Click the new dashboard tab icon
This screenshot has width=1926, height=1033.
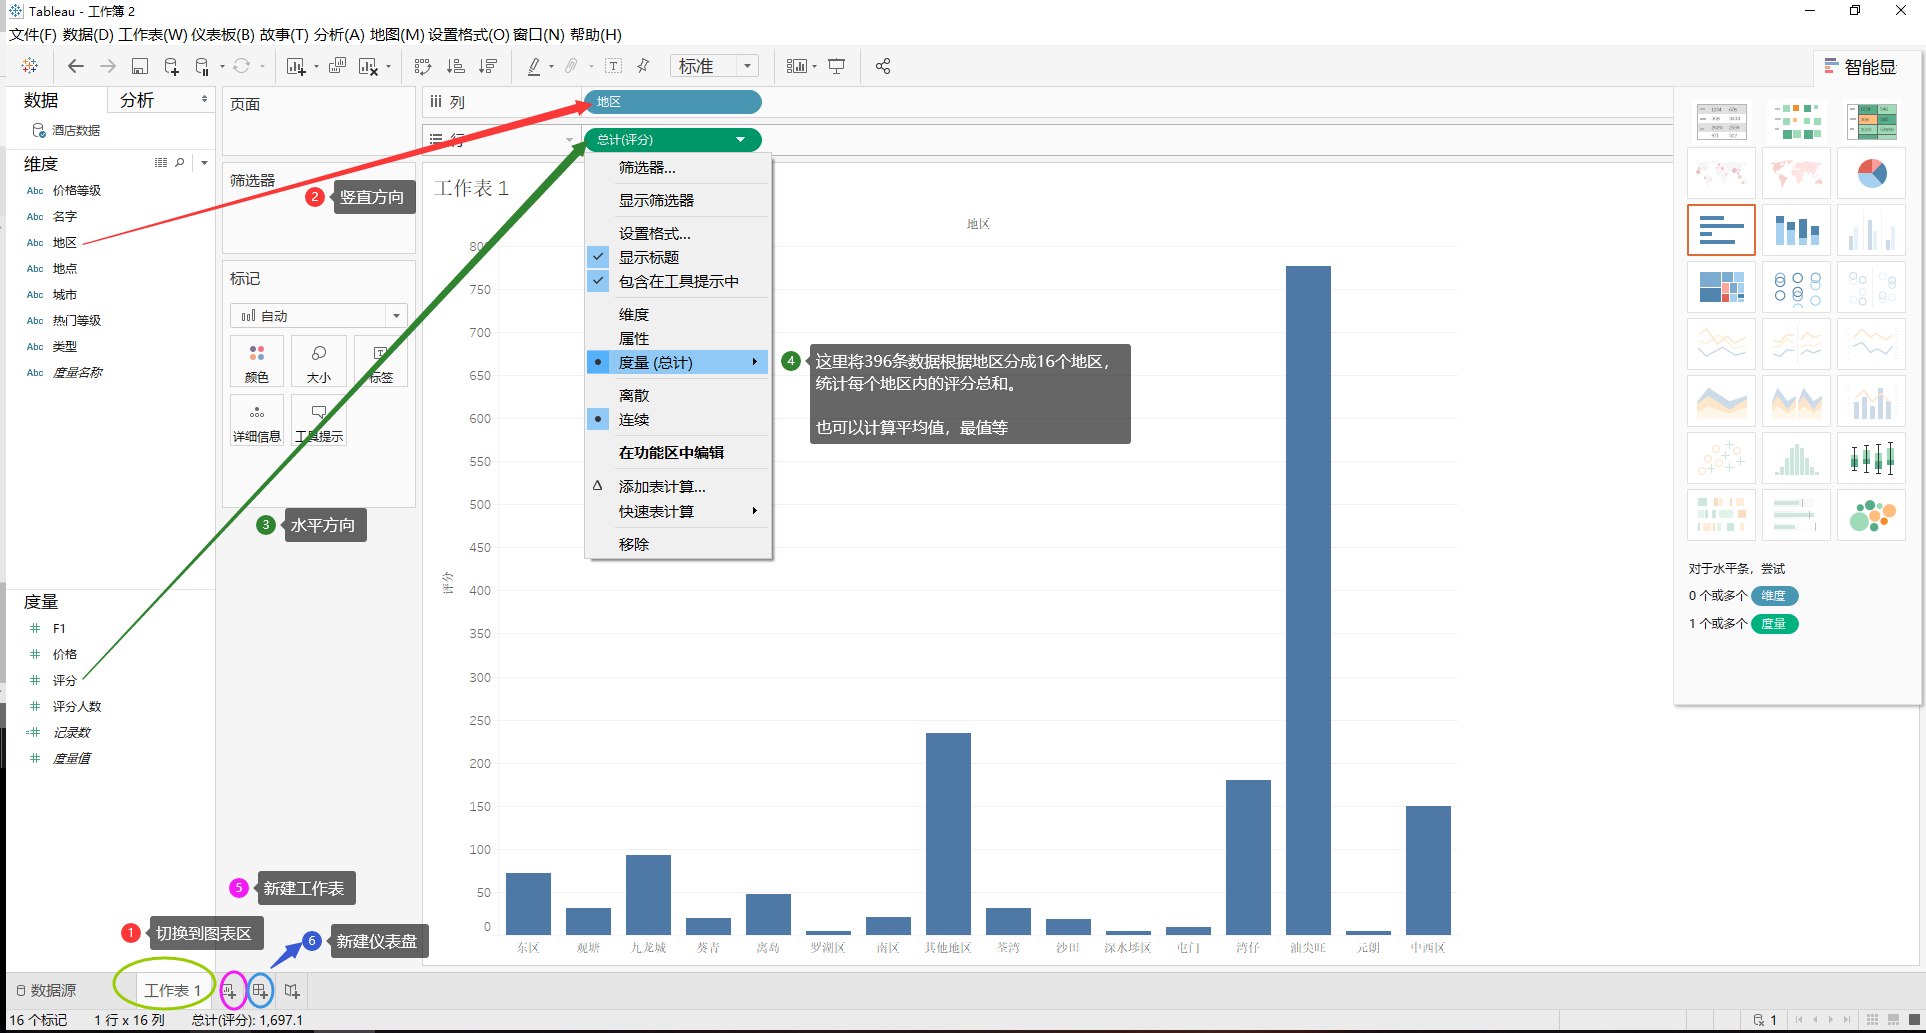tap(260, 990)
